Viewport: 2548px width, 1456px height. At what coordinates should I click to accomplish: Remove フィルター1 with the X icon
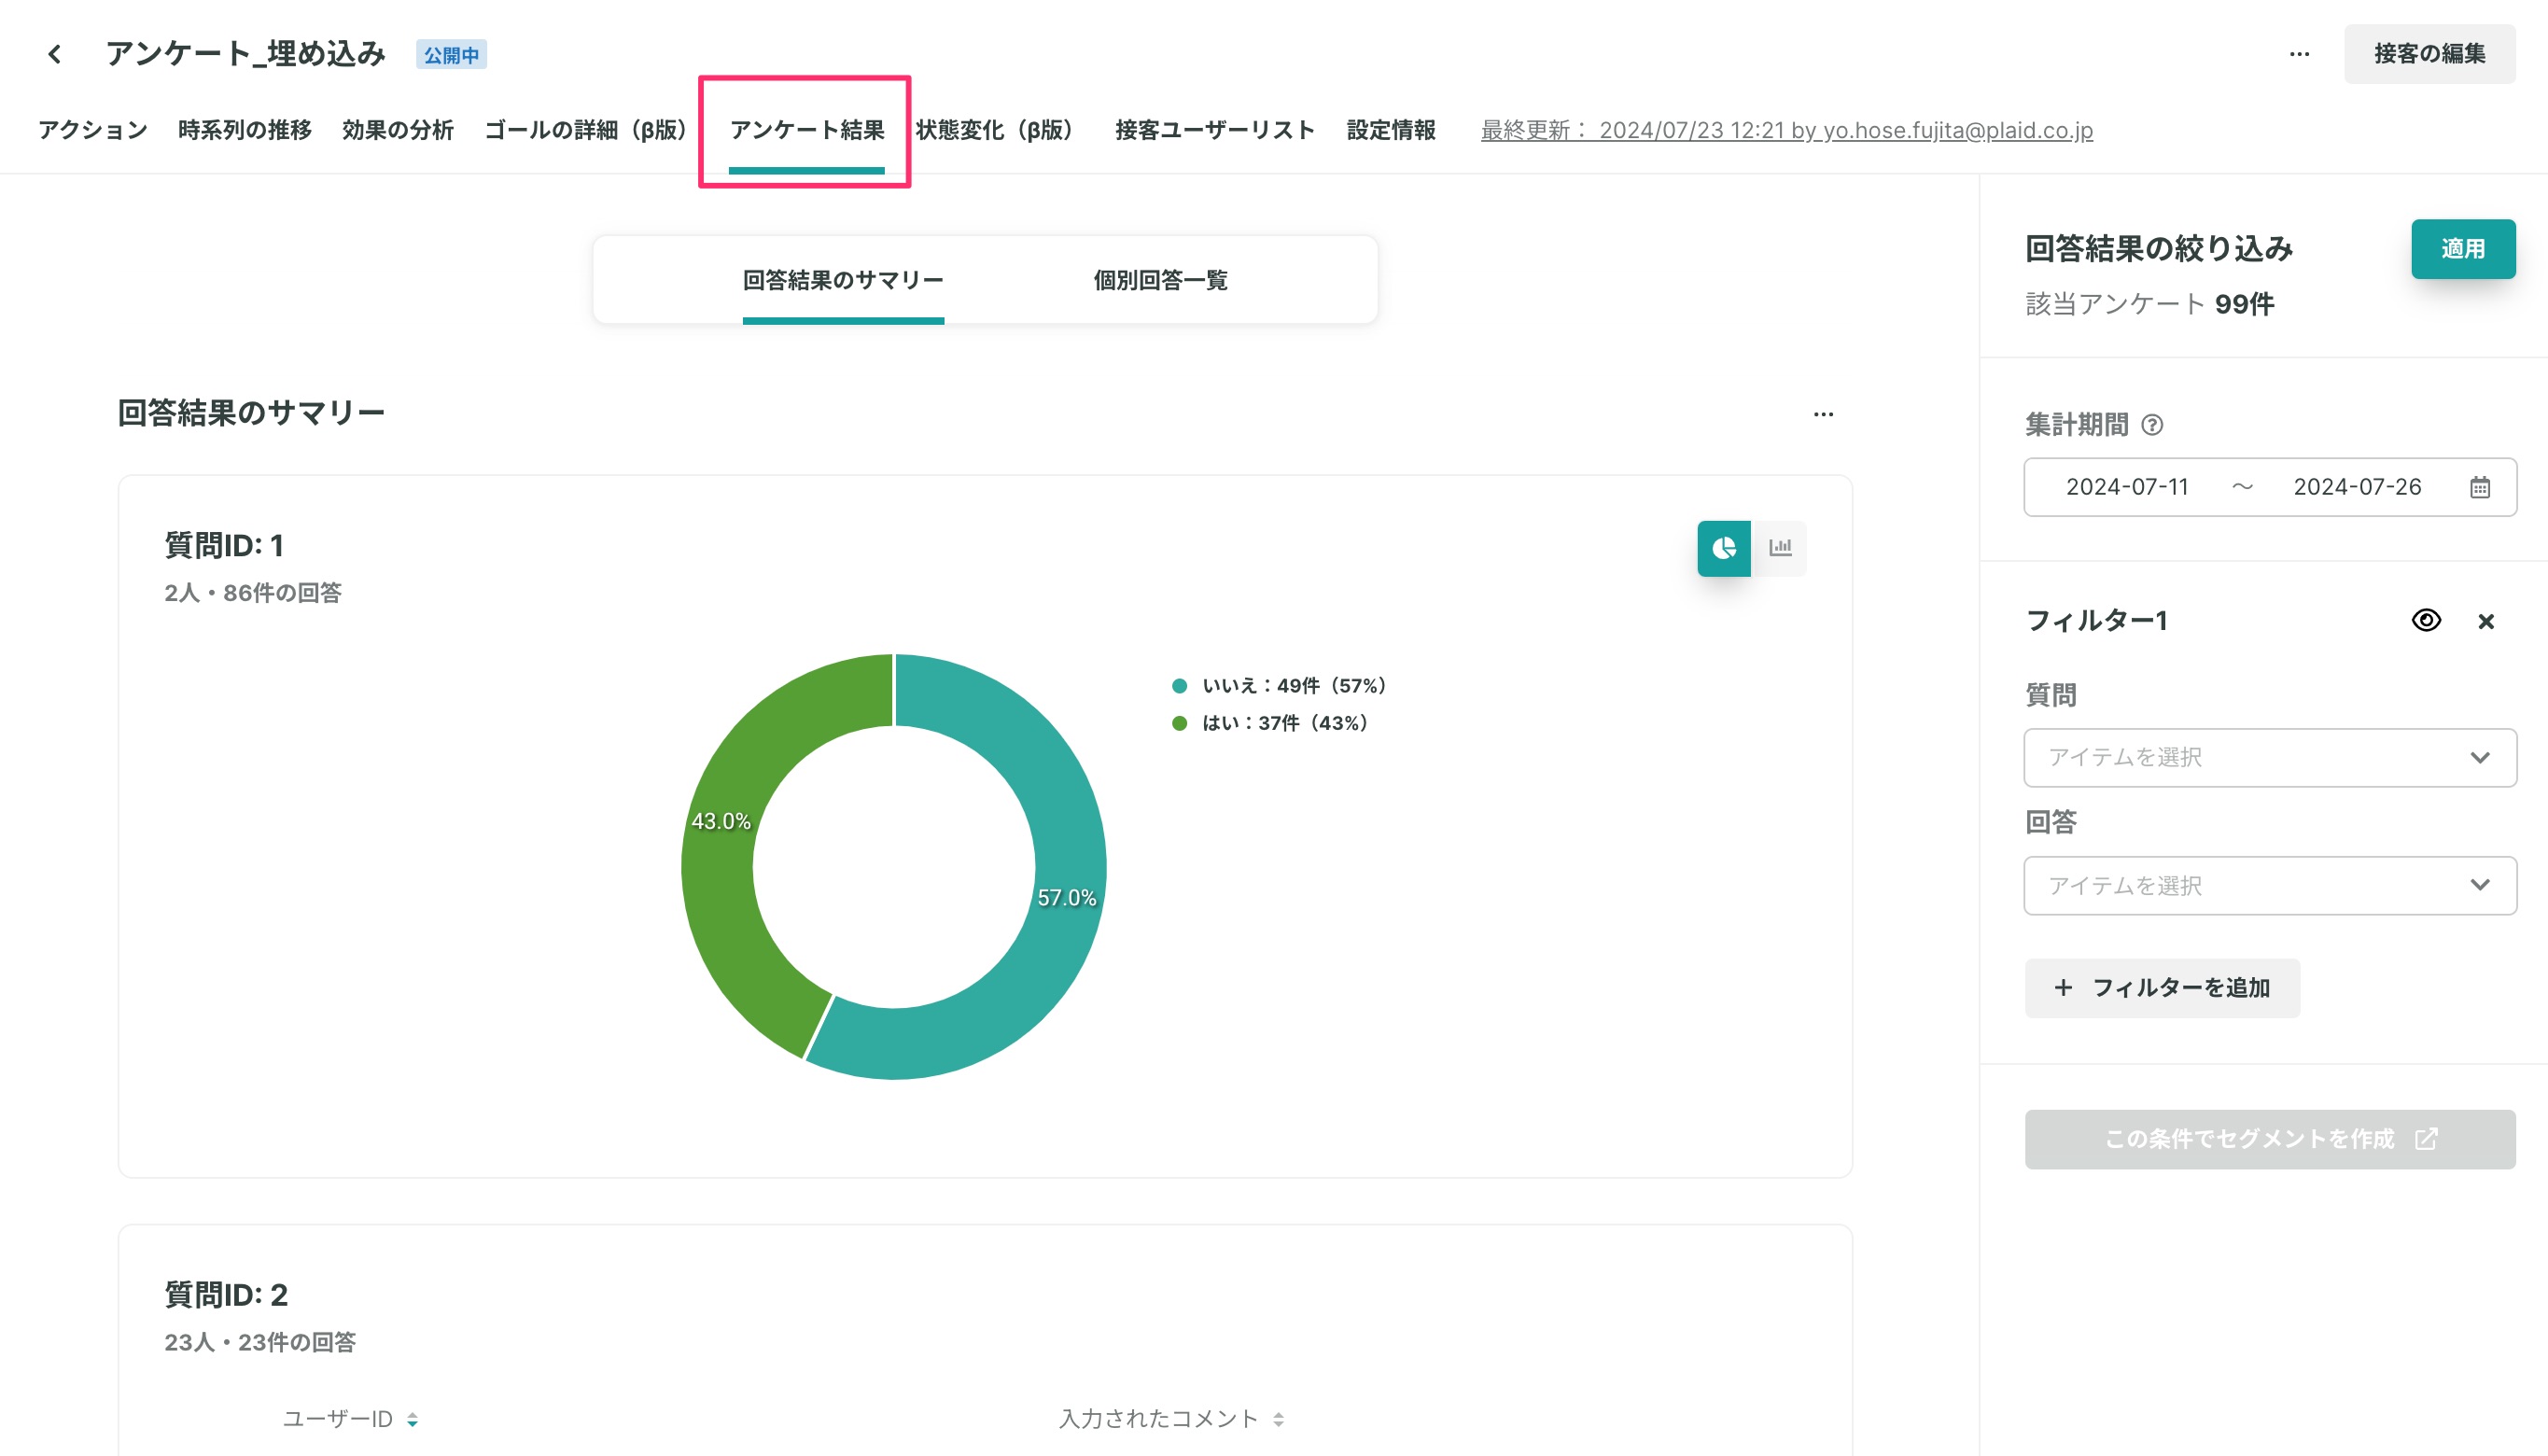tap(2486, 621)
